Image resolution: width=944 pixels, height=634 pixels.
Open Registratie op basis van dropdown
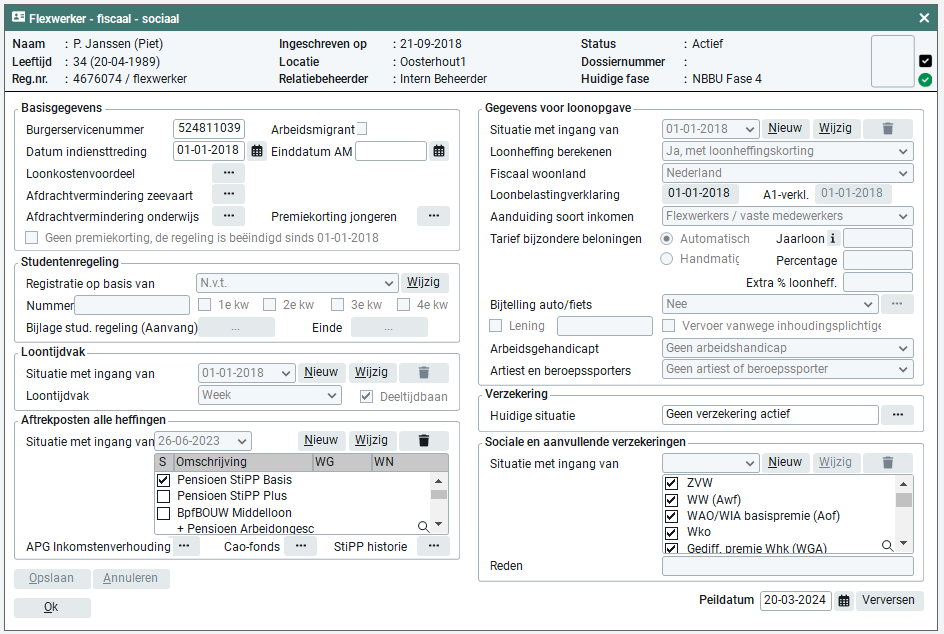[297, 282]
